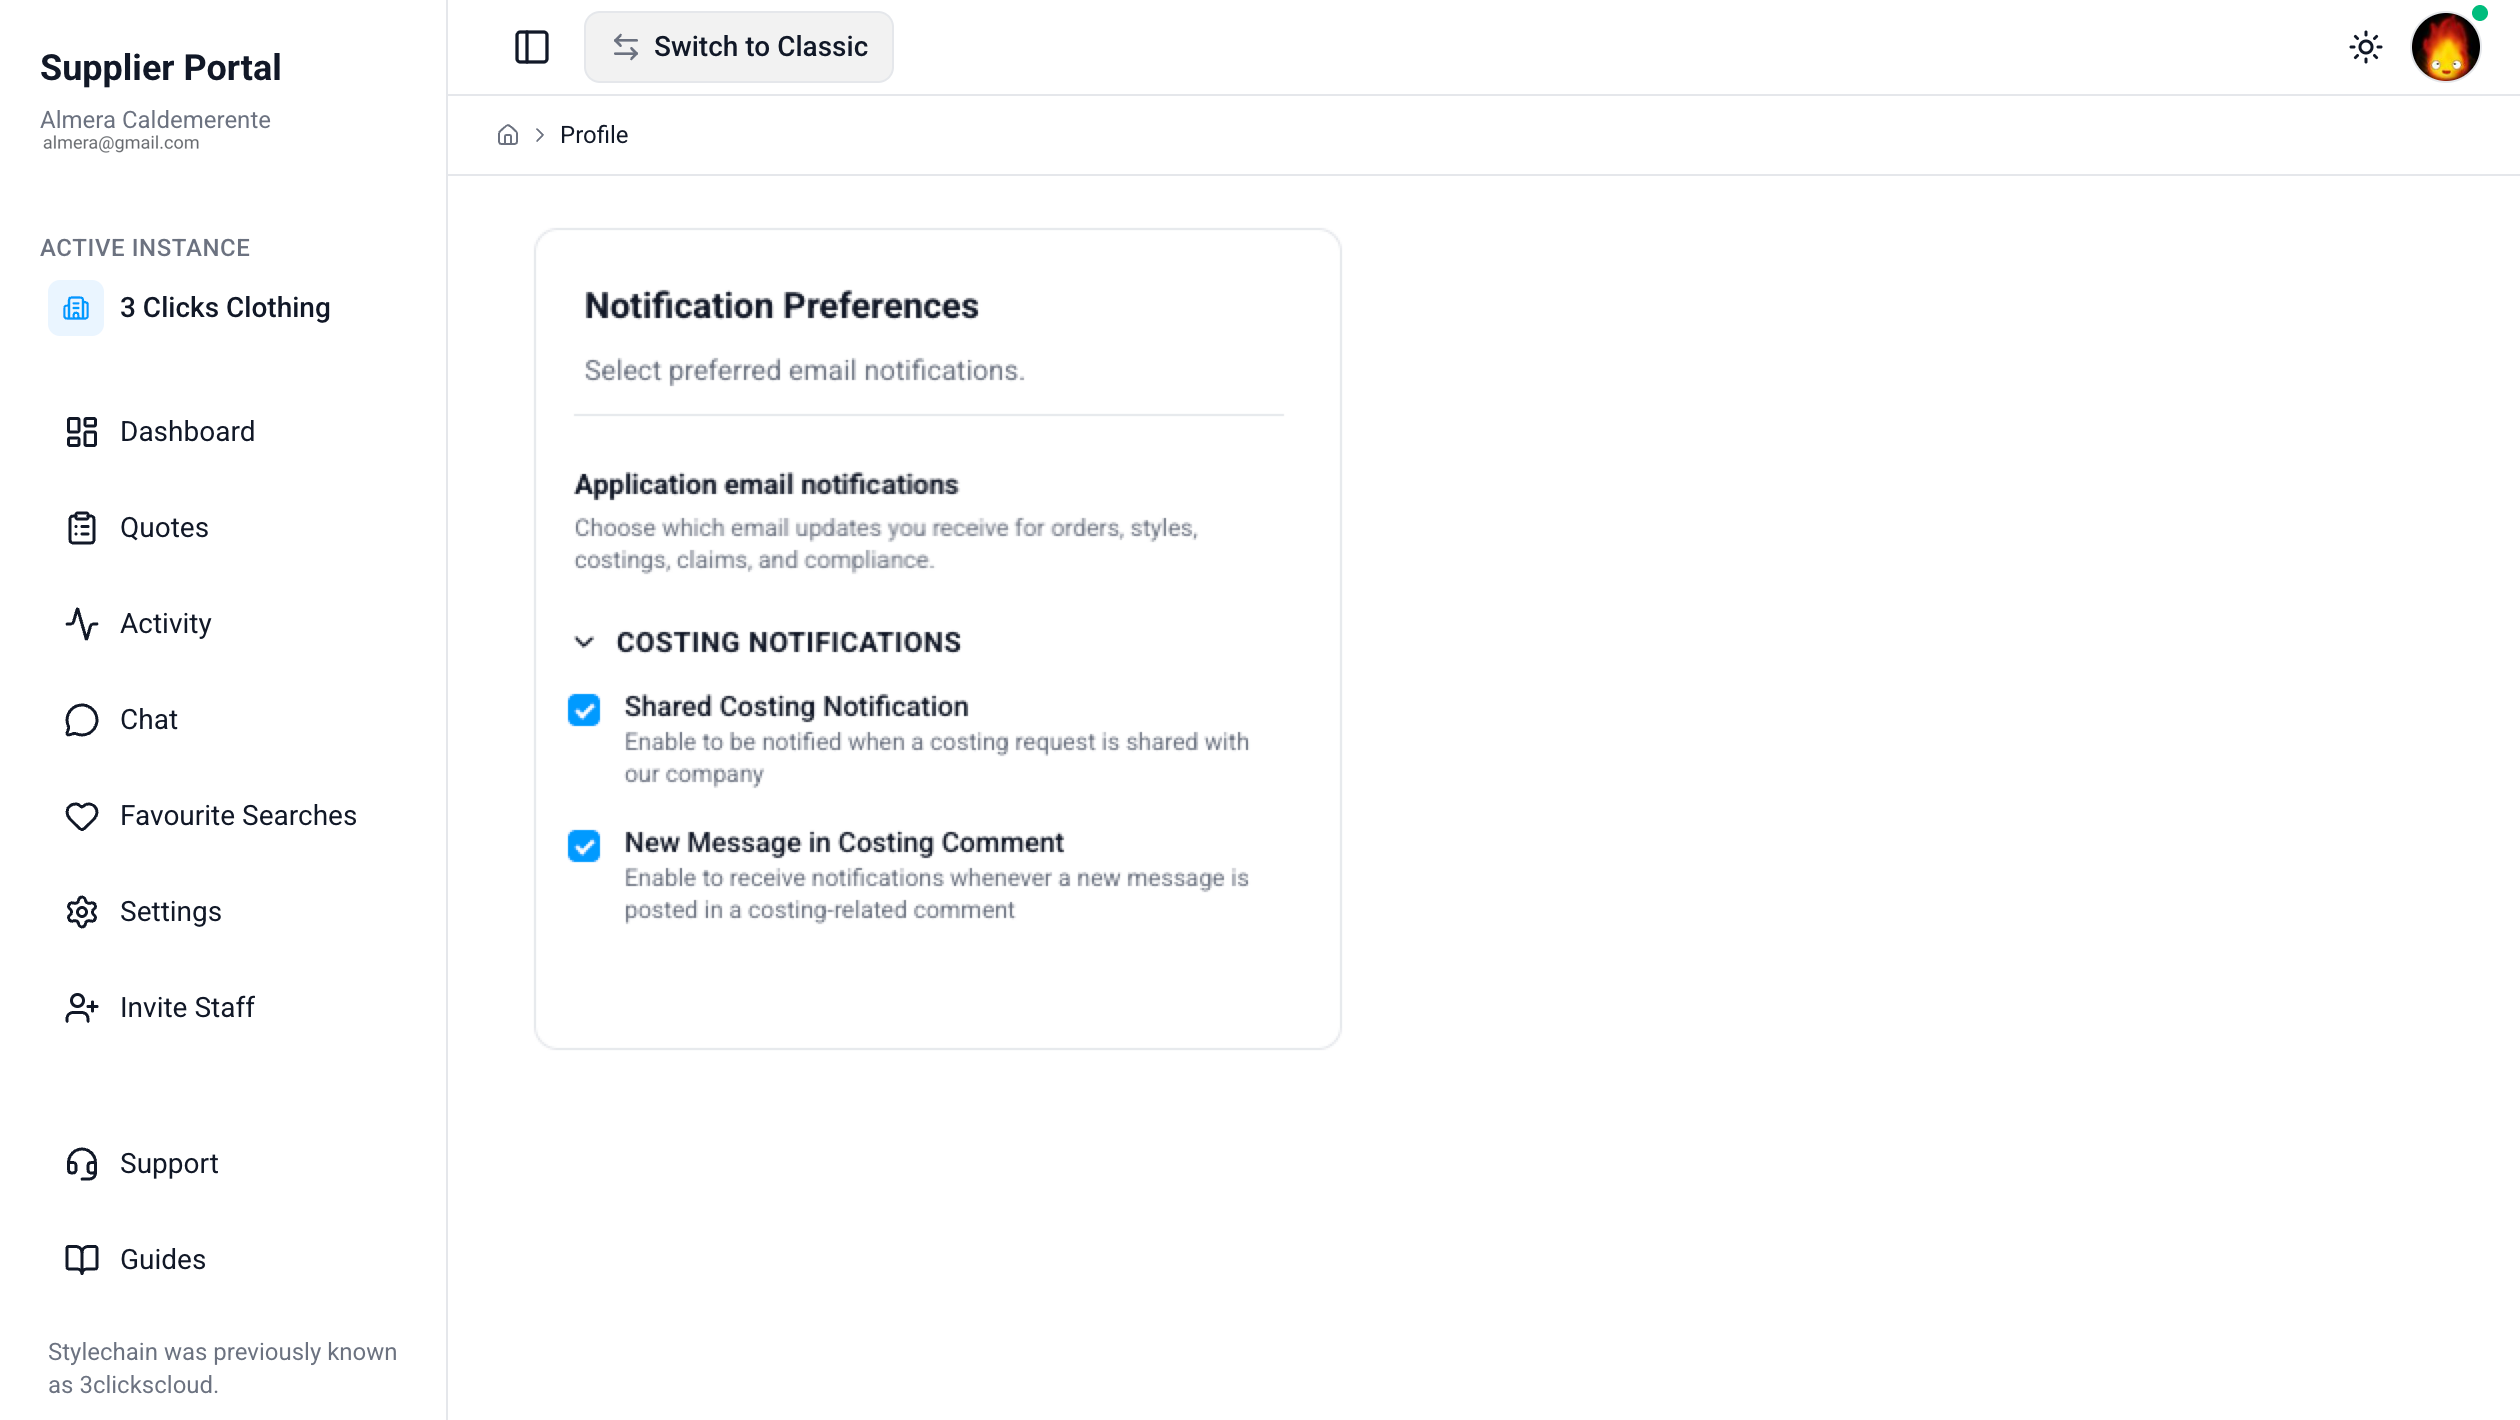The width and height of the screenshot is (2520, 1420).
Task: Click the Activity pulse icon
Action: point(82,624)
